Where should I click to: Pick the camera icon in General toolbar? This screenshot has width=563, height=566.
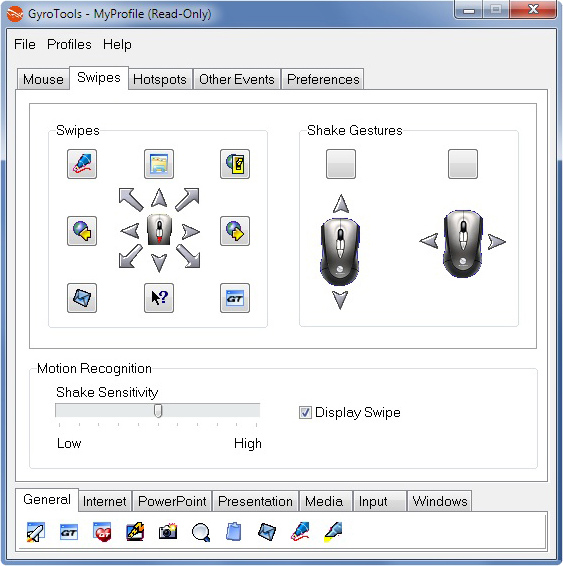(x=168, y=532)
